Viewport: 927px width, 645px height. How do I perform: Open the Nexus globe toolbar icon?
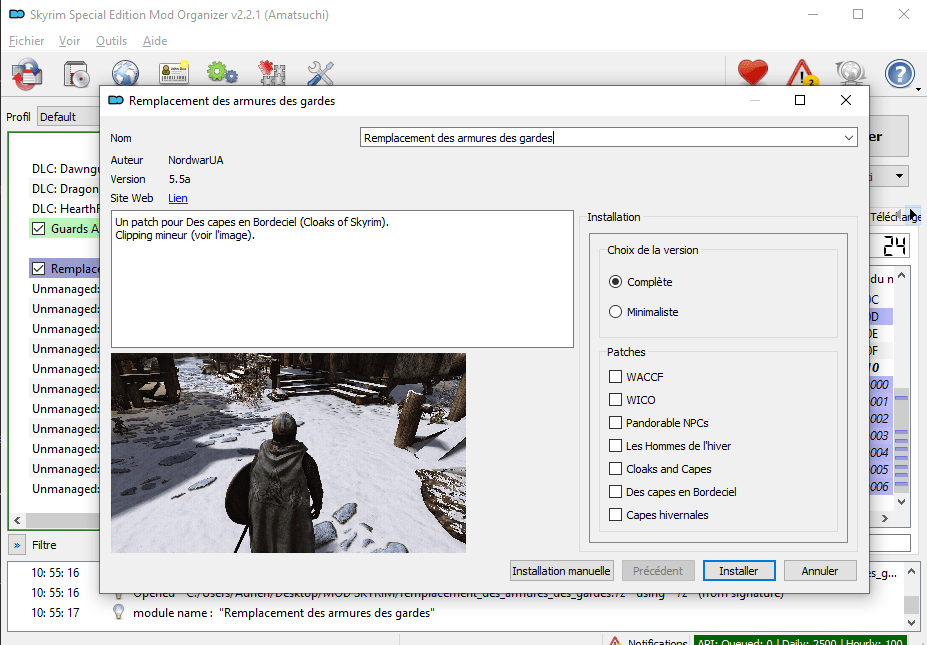click(x=125, y=74)
